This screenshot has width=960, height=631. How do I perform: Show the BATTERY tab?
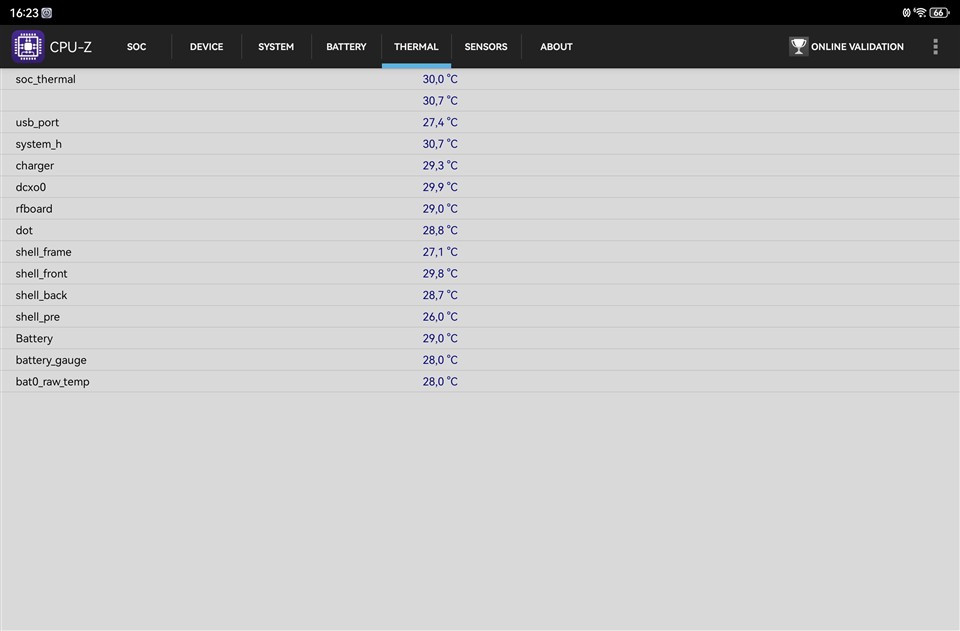tap(346, 47)
